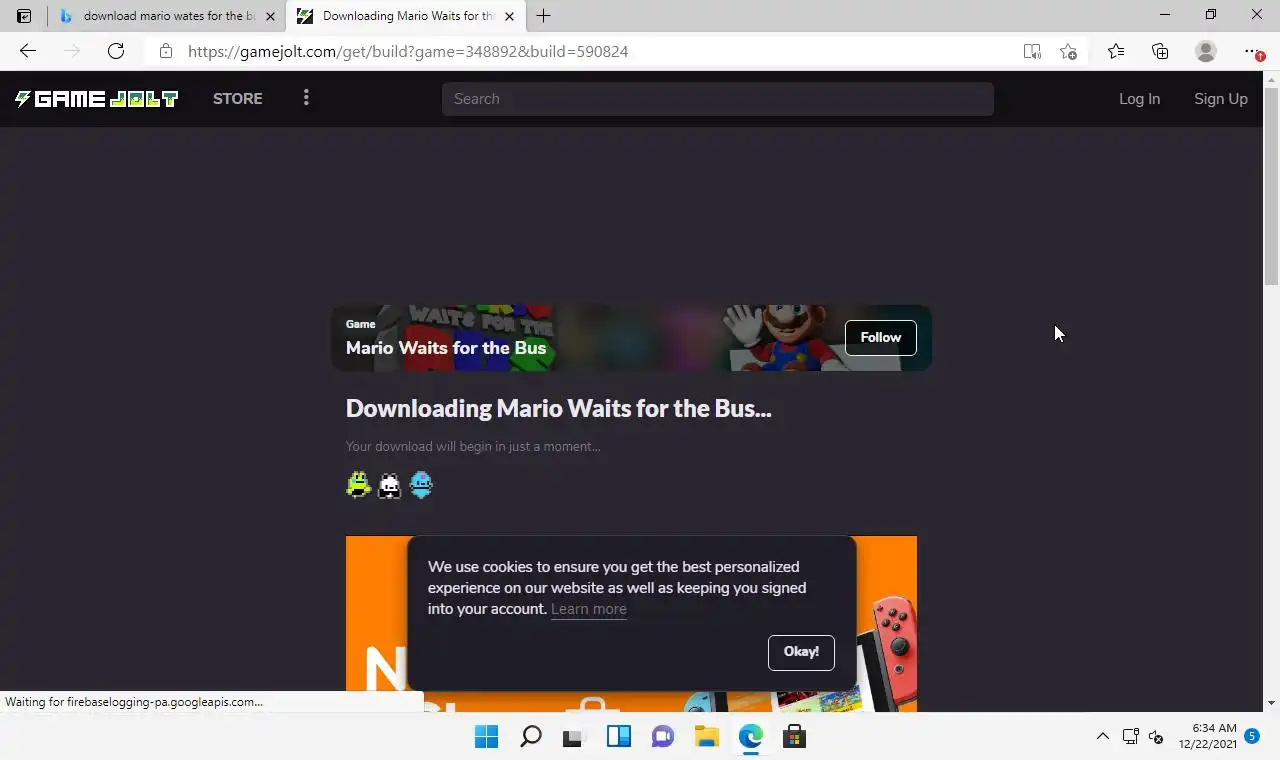
Task: Open taskbar Search icon
Action: [531, 737]
